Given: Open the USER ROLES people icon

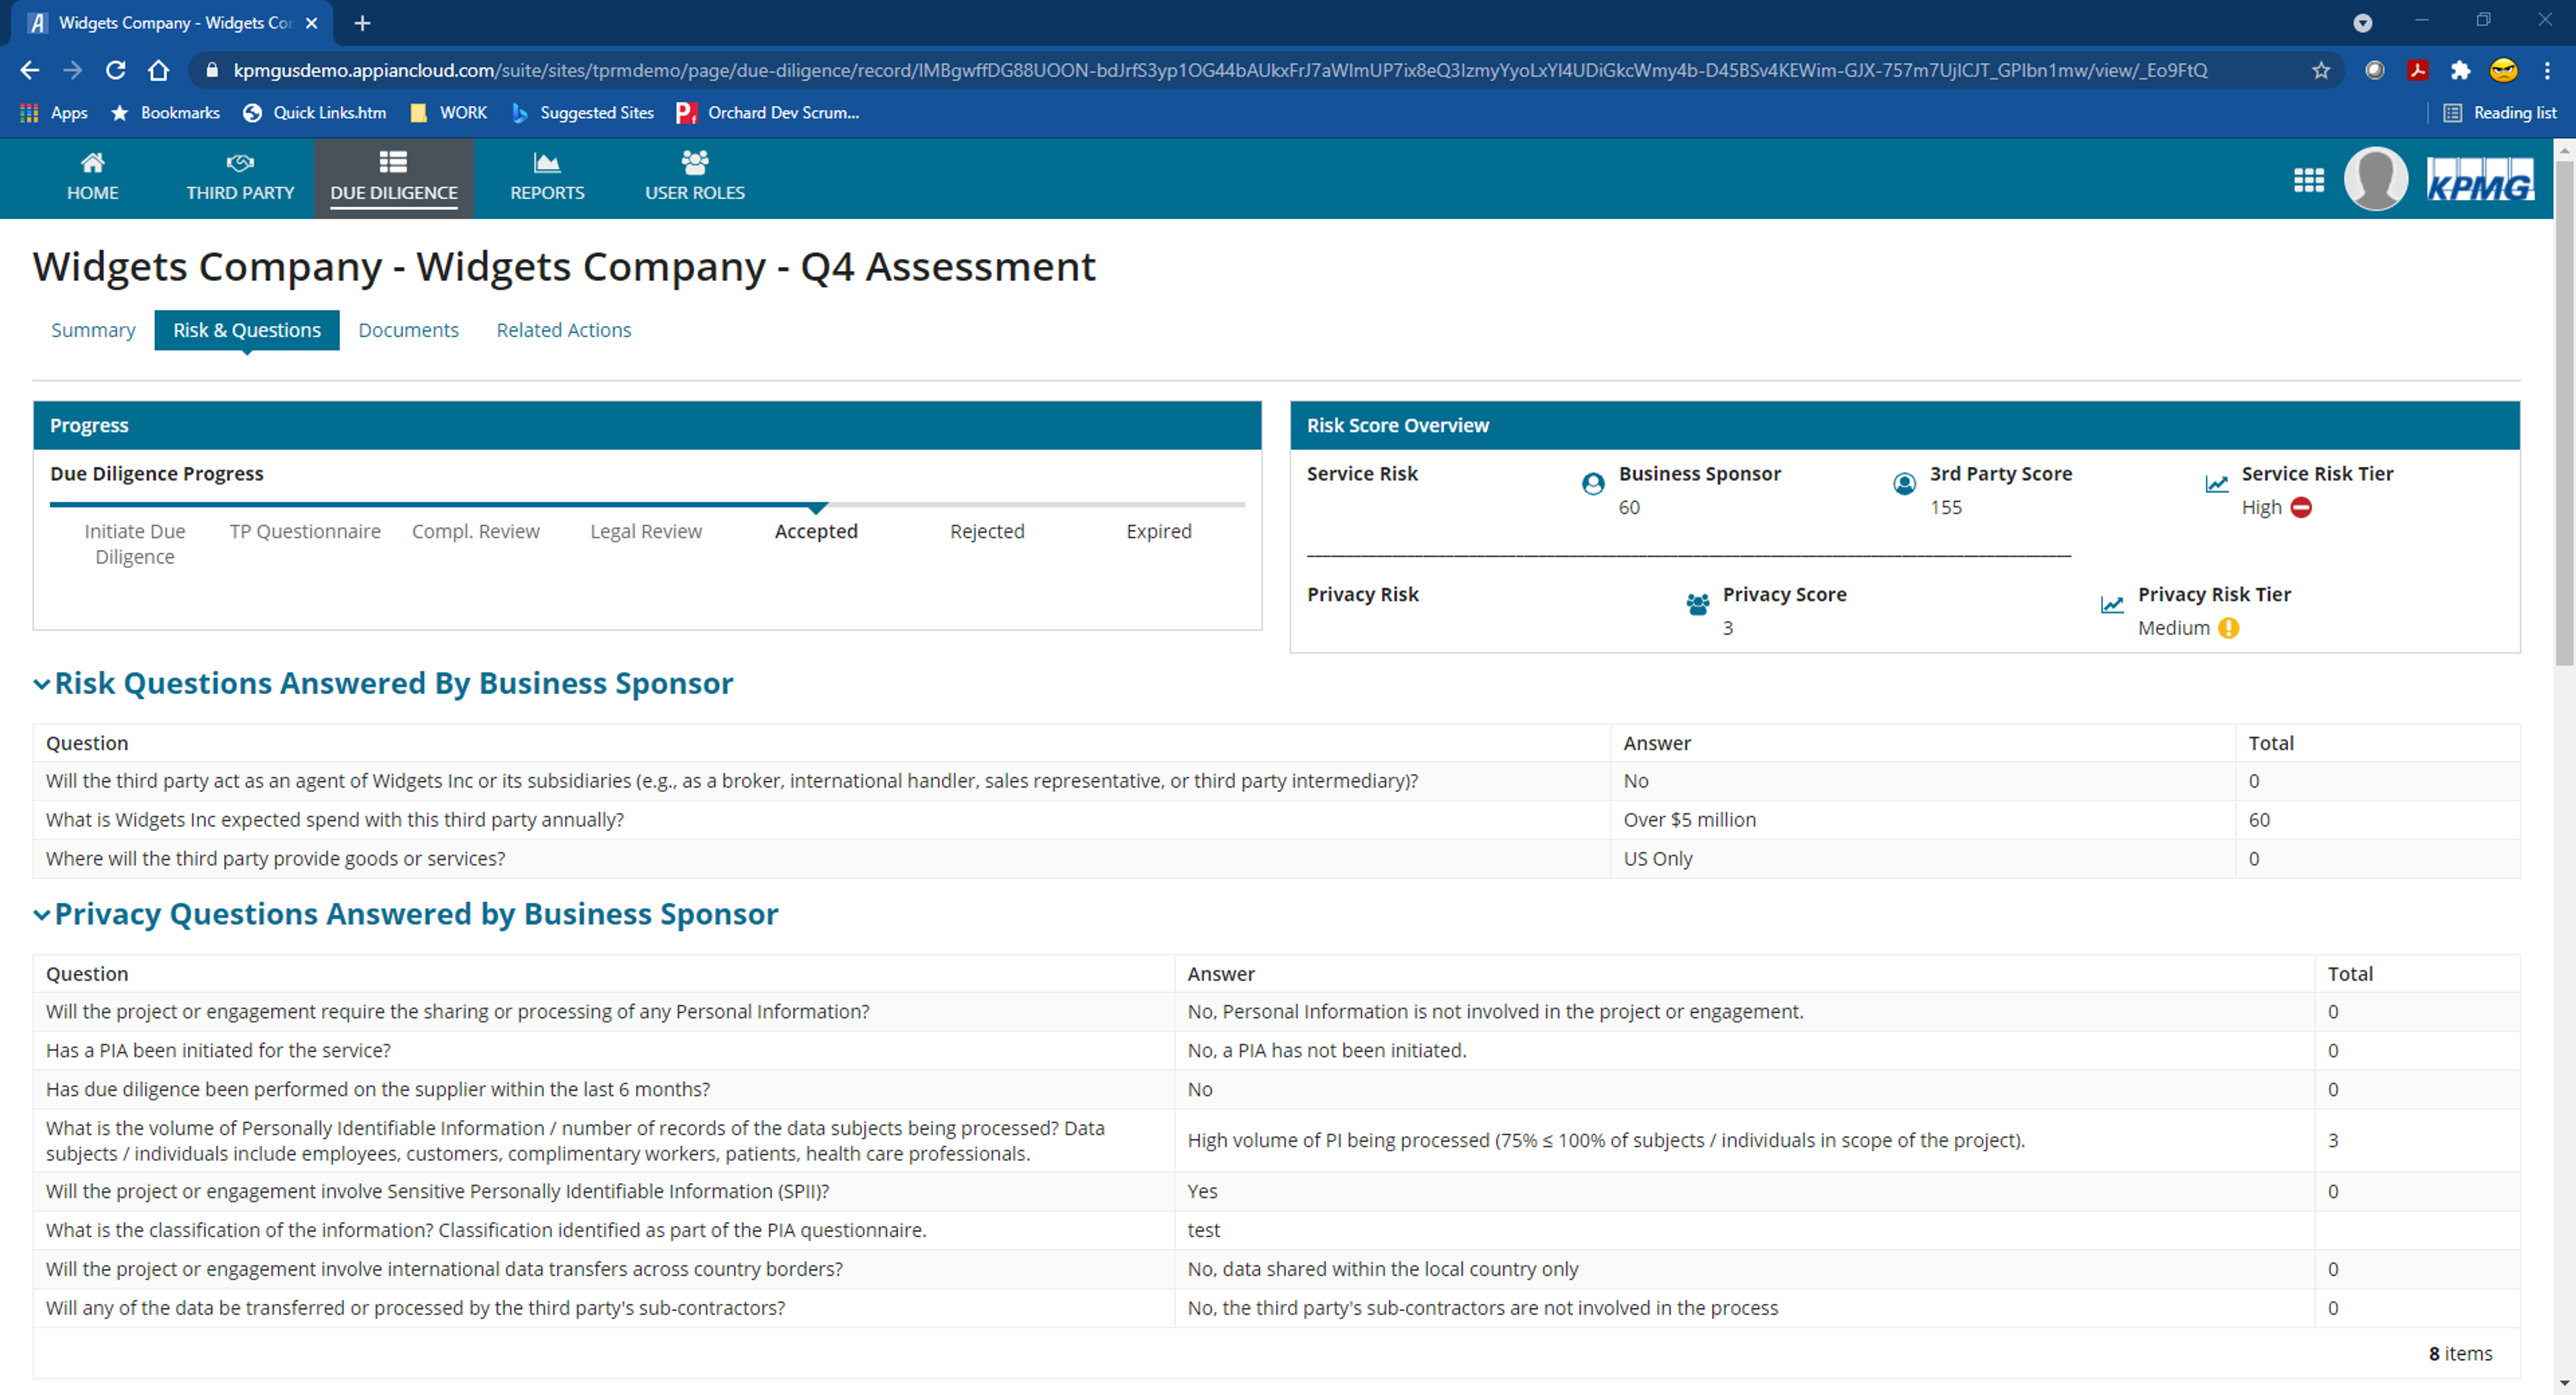Looking at the screenshot, I should 694,162.
